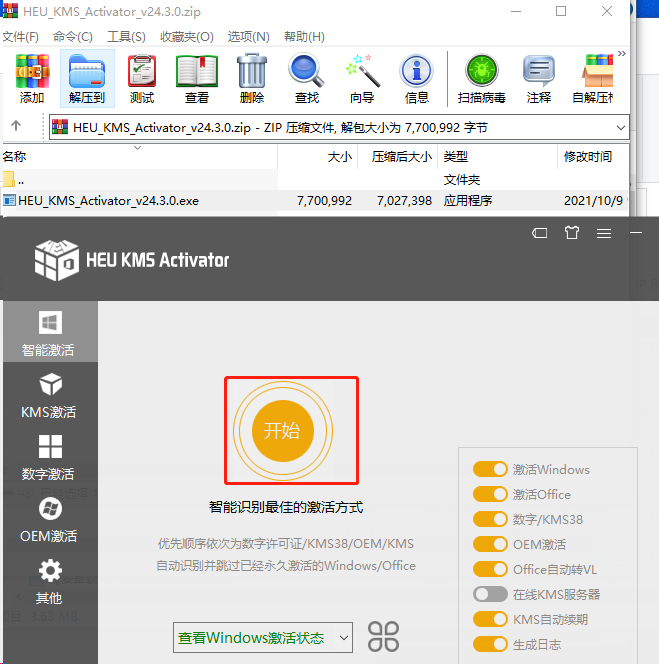
Task: Click the HEU KMS Activator cube logo
Action: pyautogui.click(x=56, y=260)
